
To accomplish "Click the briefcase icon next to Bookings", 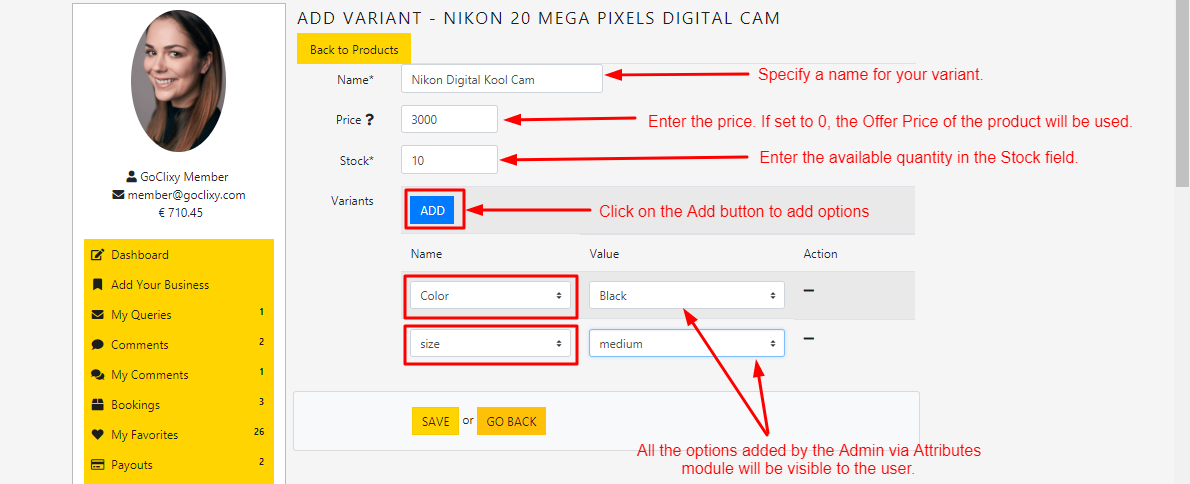I will point(98,405).
